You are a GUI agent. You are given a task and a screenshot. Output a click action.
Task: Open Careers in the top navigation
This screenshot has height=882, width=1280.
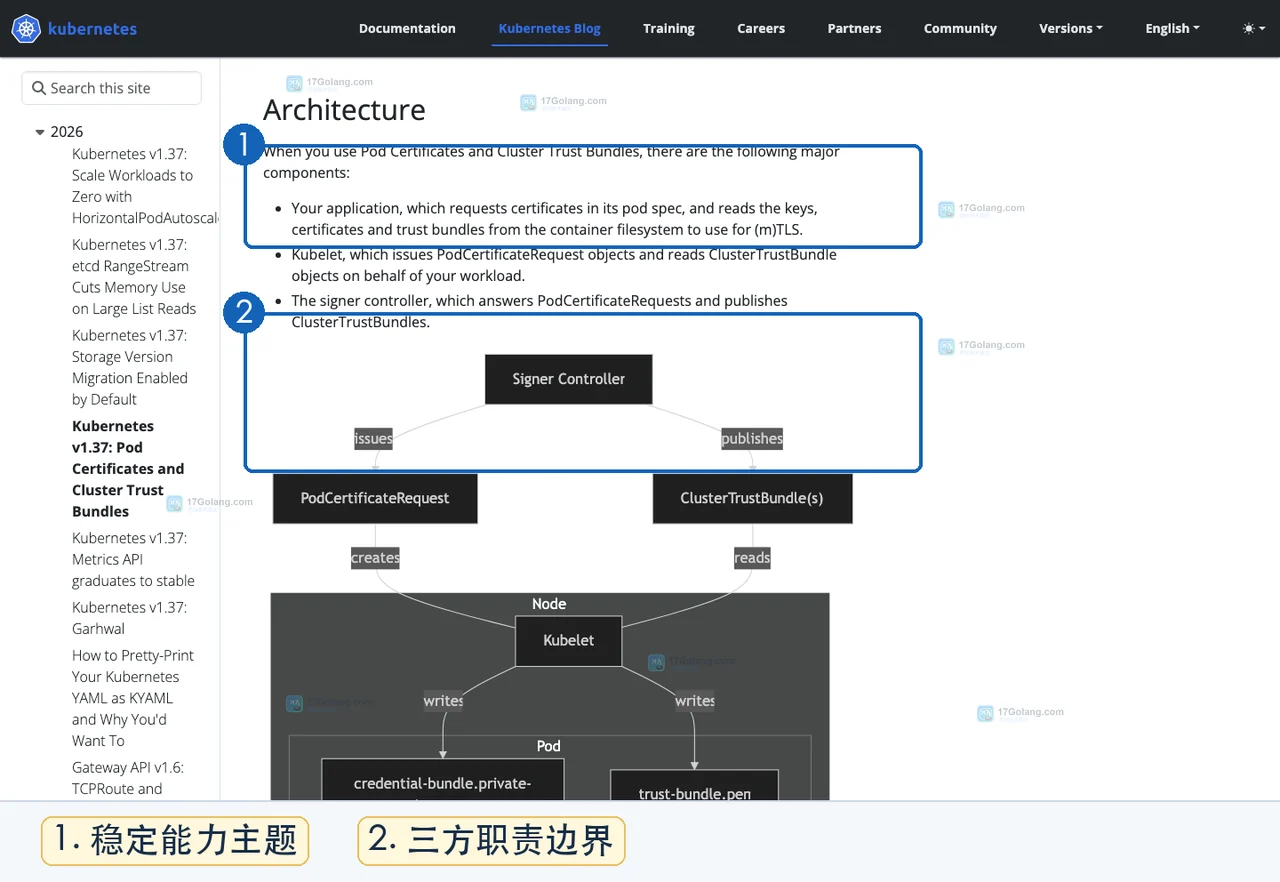tap(761, 28)
